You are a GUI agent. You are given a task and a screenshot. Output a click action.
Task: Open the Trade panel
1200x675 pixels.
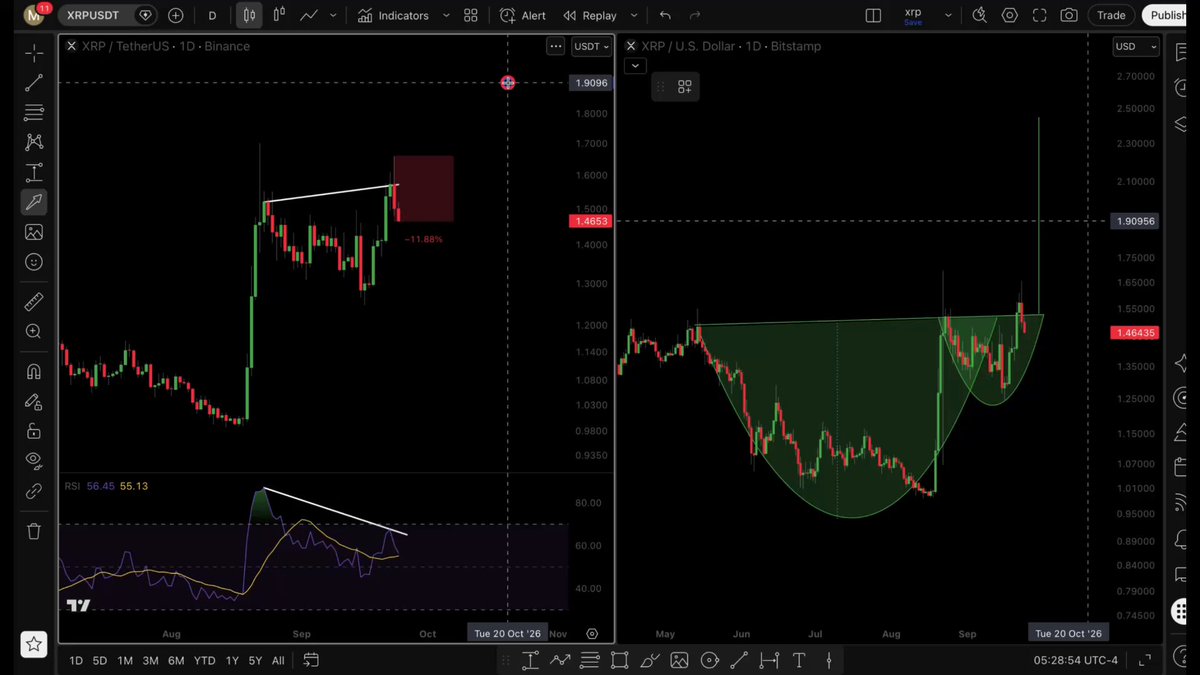(x=1111, y=15)
